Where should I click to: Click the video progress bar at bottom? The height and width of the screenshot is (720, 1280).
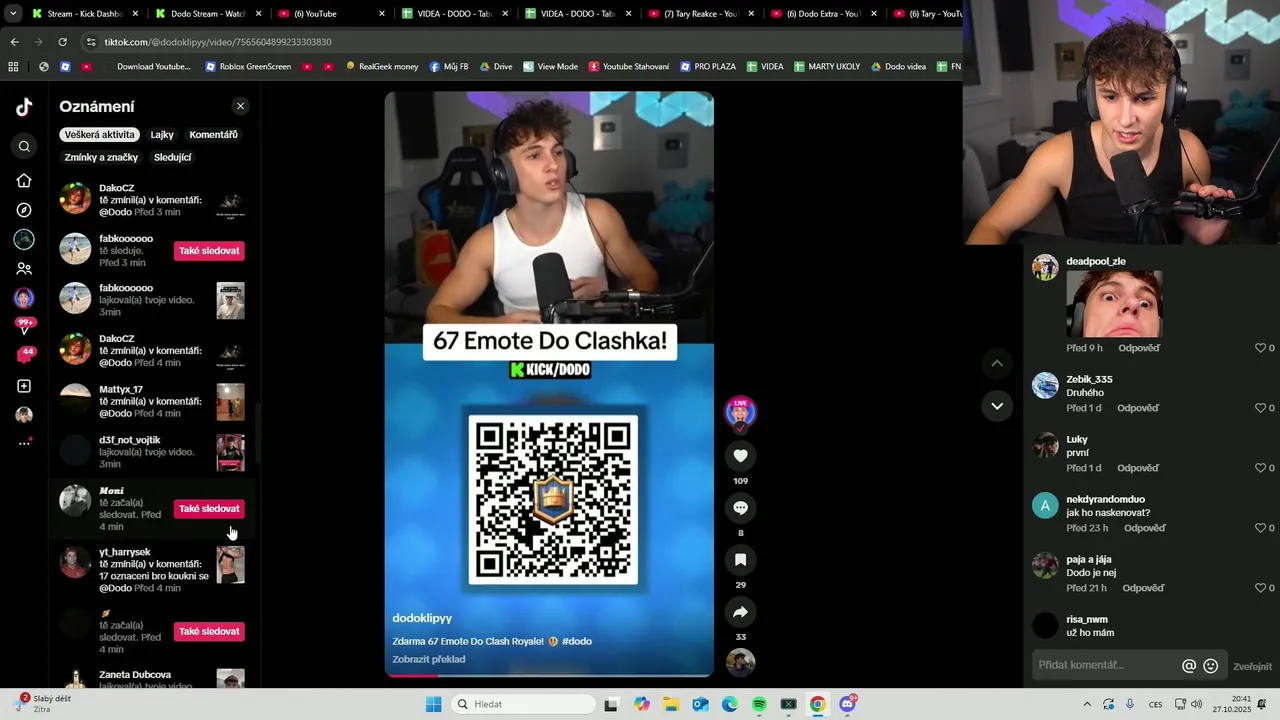pos(549,675)
